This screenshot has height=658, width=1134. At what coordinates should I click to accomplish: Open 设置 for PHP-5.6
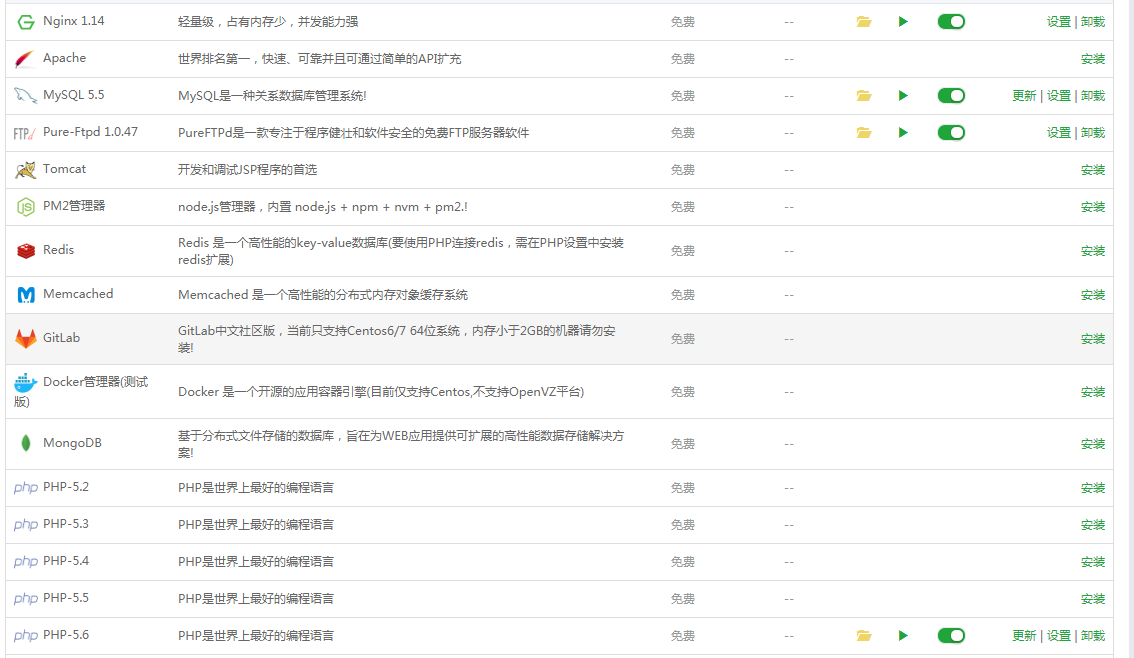[x=1059, y=636]
